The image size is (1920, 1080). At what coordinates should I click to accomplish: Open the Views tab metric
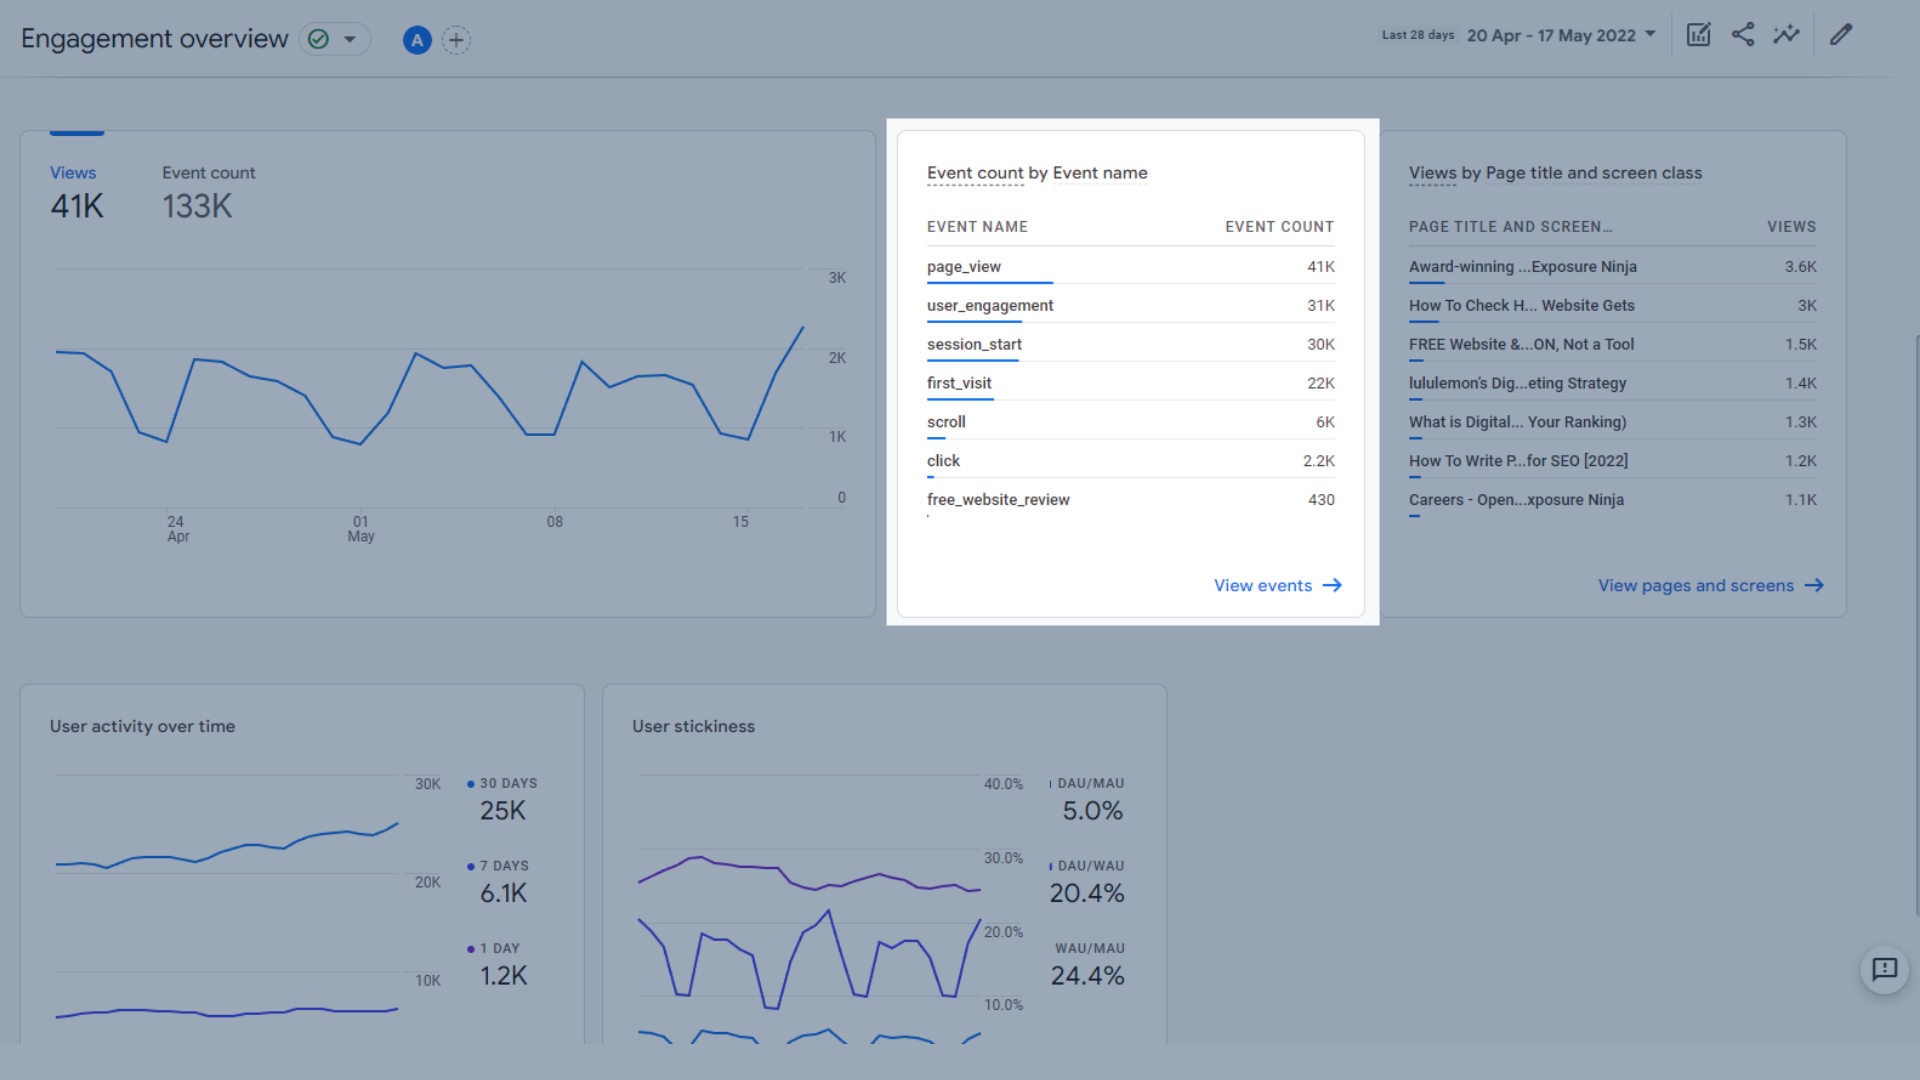click(74, 173)
